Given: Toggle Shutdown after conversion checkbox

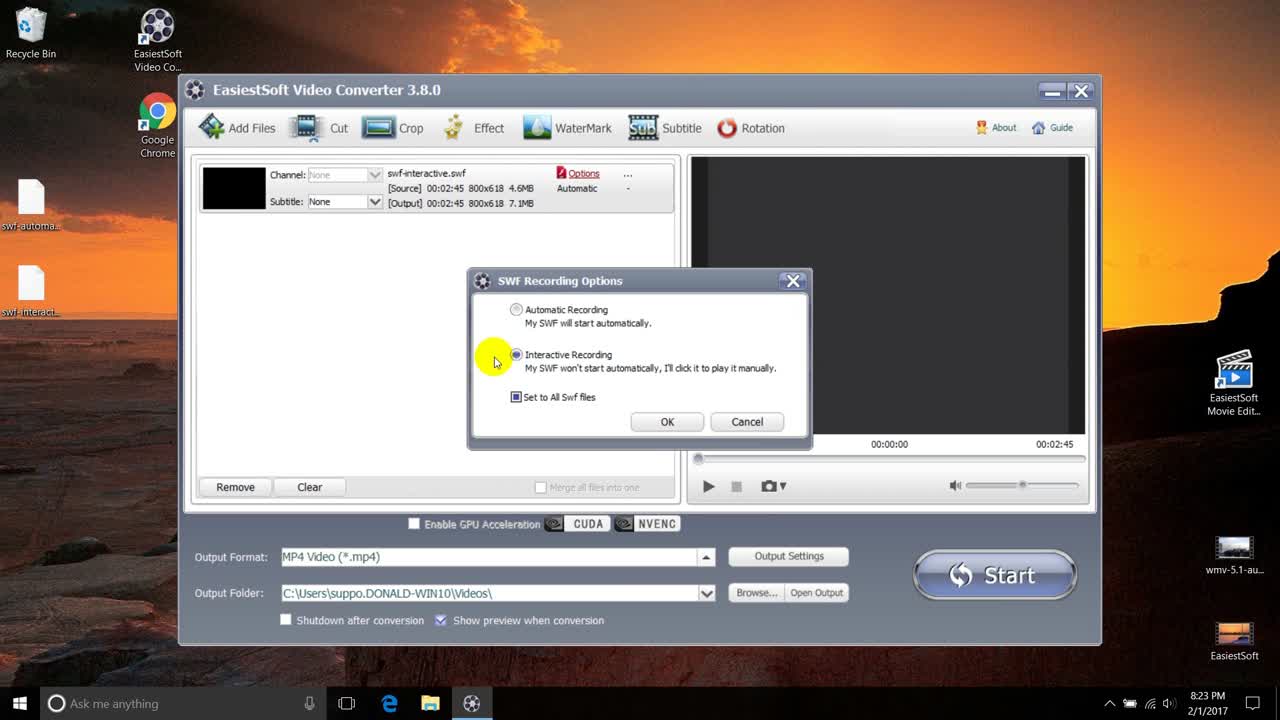Looking at the screenshot, I should (x=286, y=620).
